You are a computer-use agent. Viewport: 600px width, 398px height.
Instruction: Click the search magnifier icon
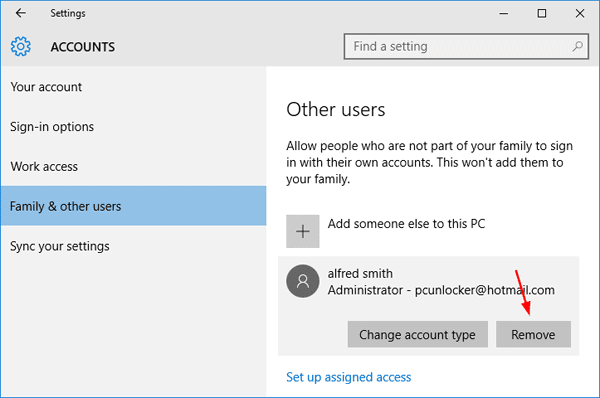point(577,46)
